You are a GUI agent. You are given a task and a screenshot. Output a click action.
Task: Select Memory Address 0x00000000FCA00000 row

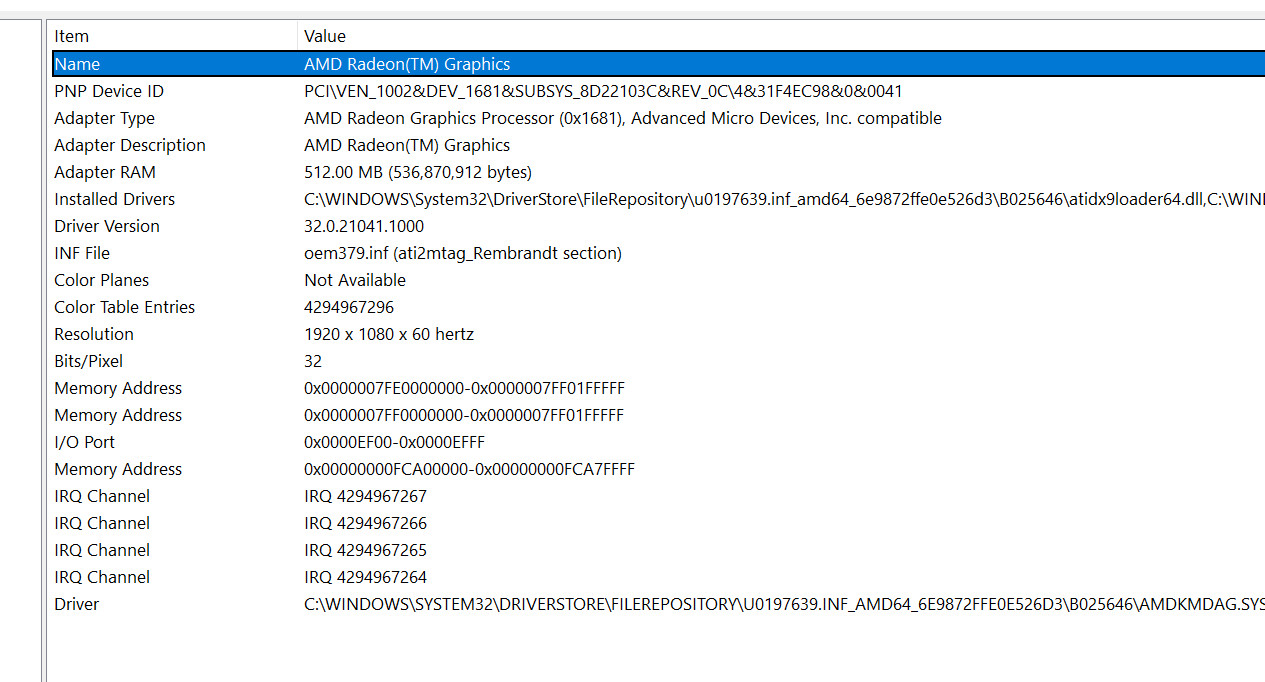pyautogui.click(x=658, y=469)
